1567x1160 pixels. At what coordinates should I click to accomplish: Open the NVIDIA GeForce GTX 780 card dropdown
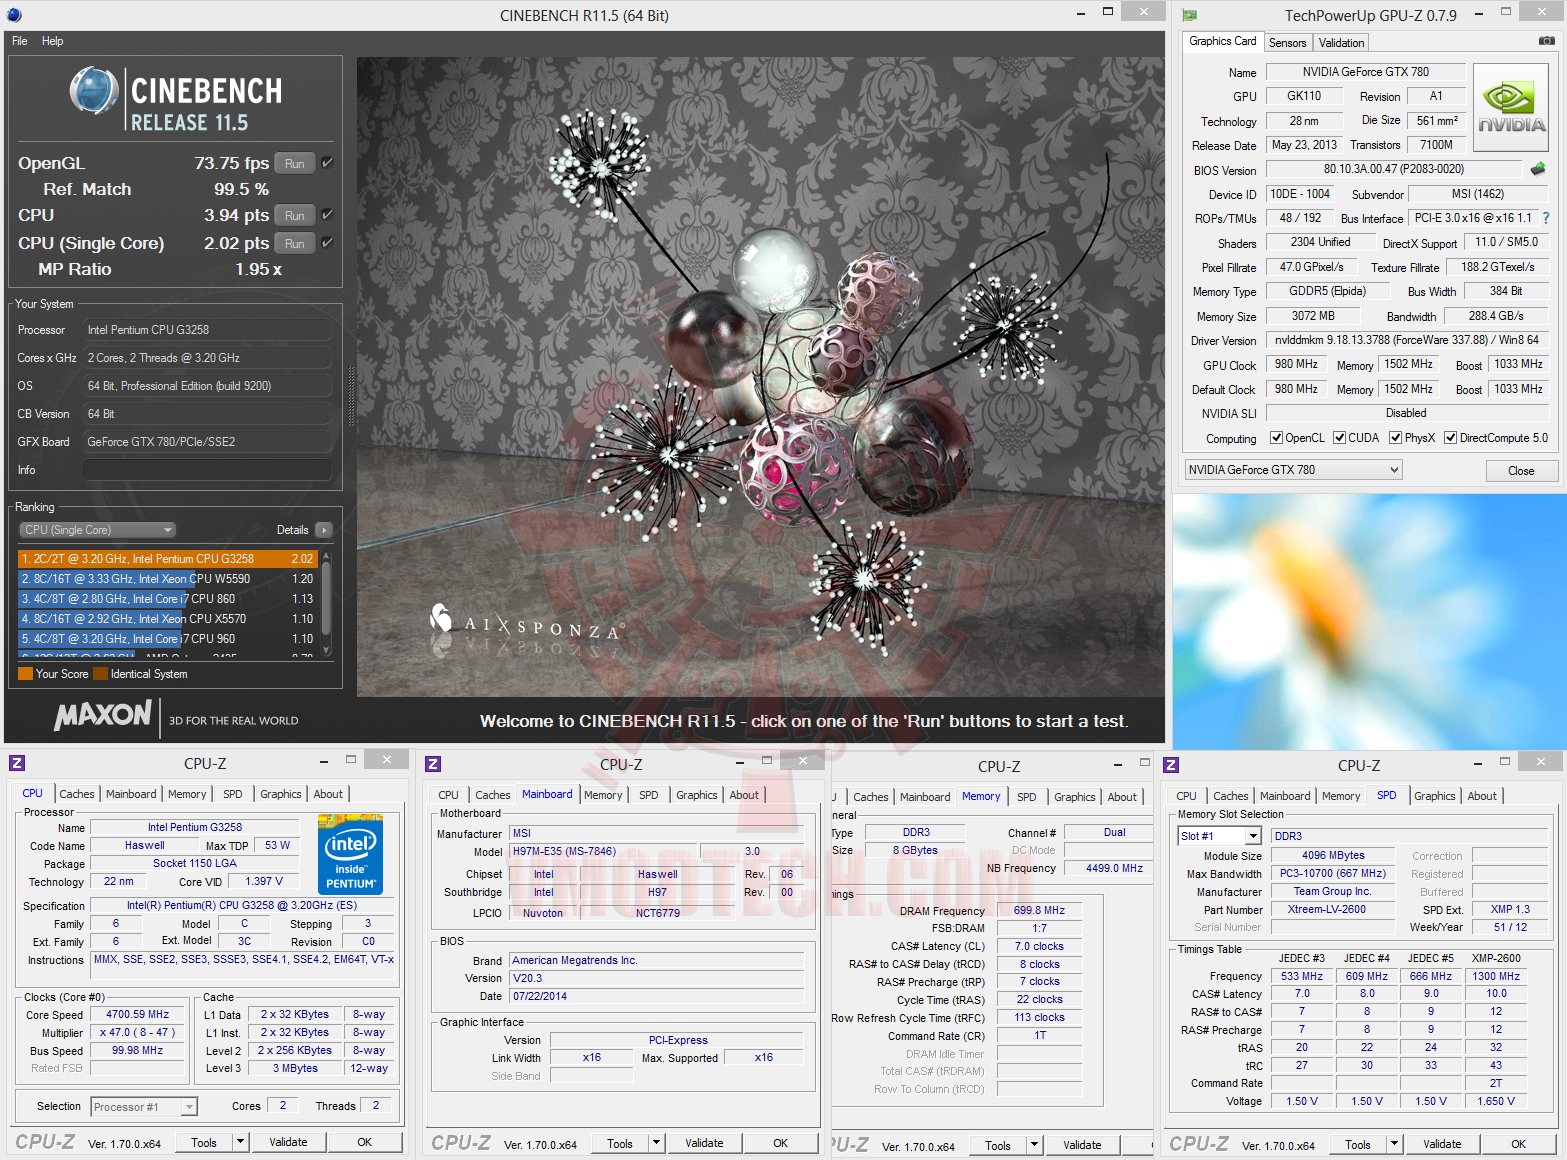(1294, 470)
